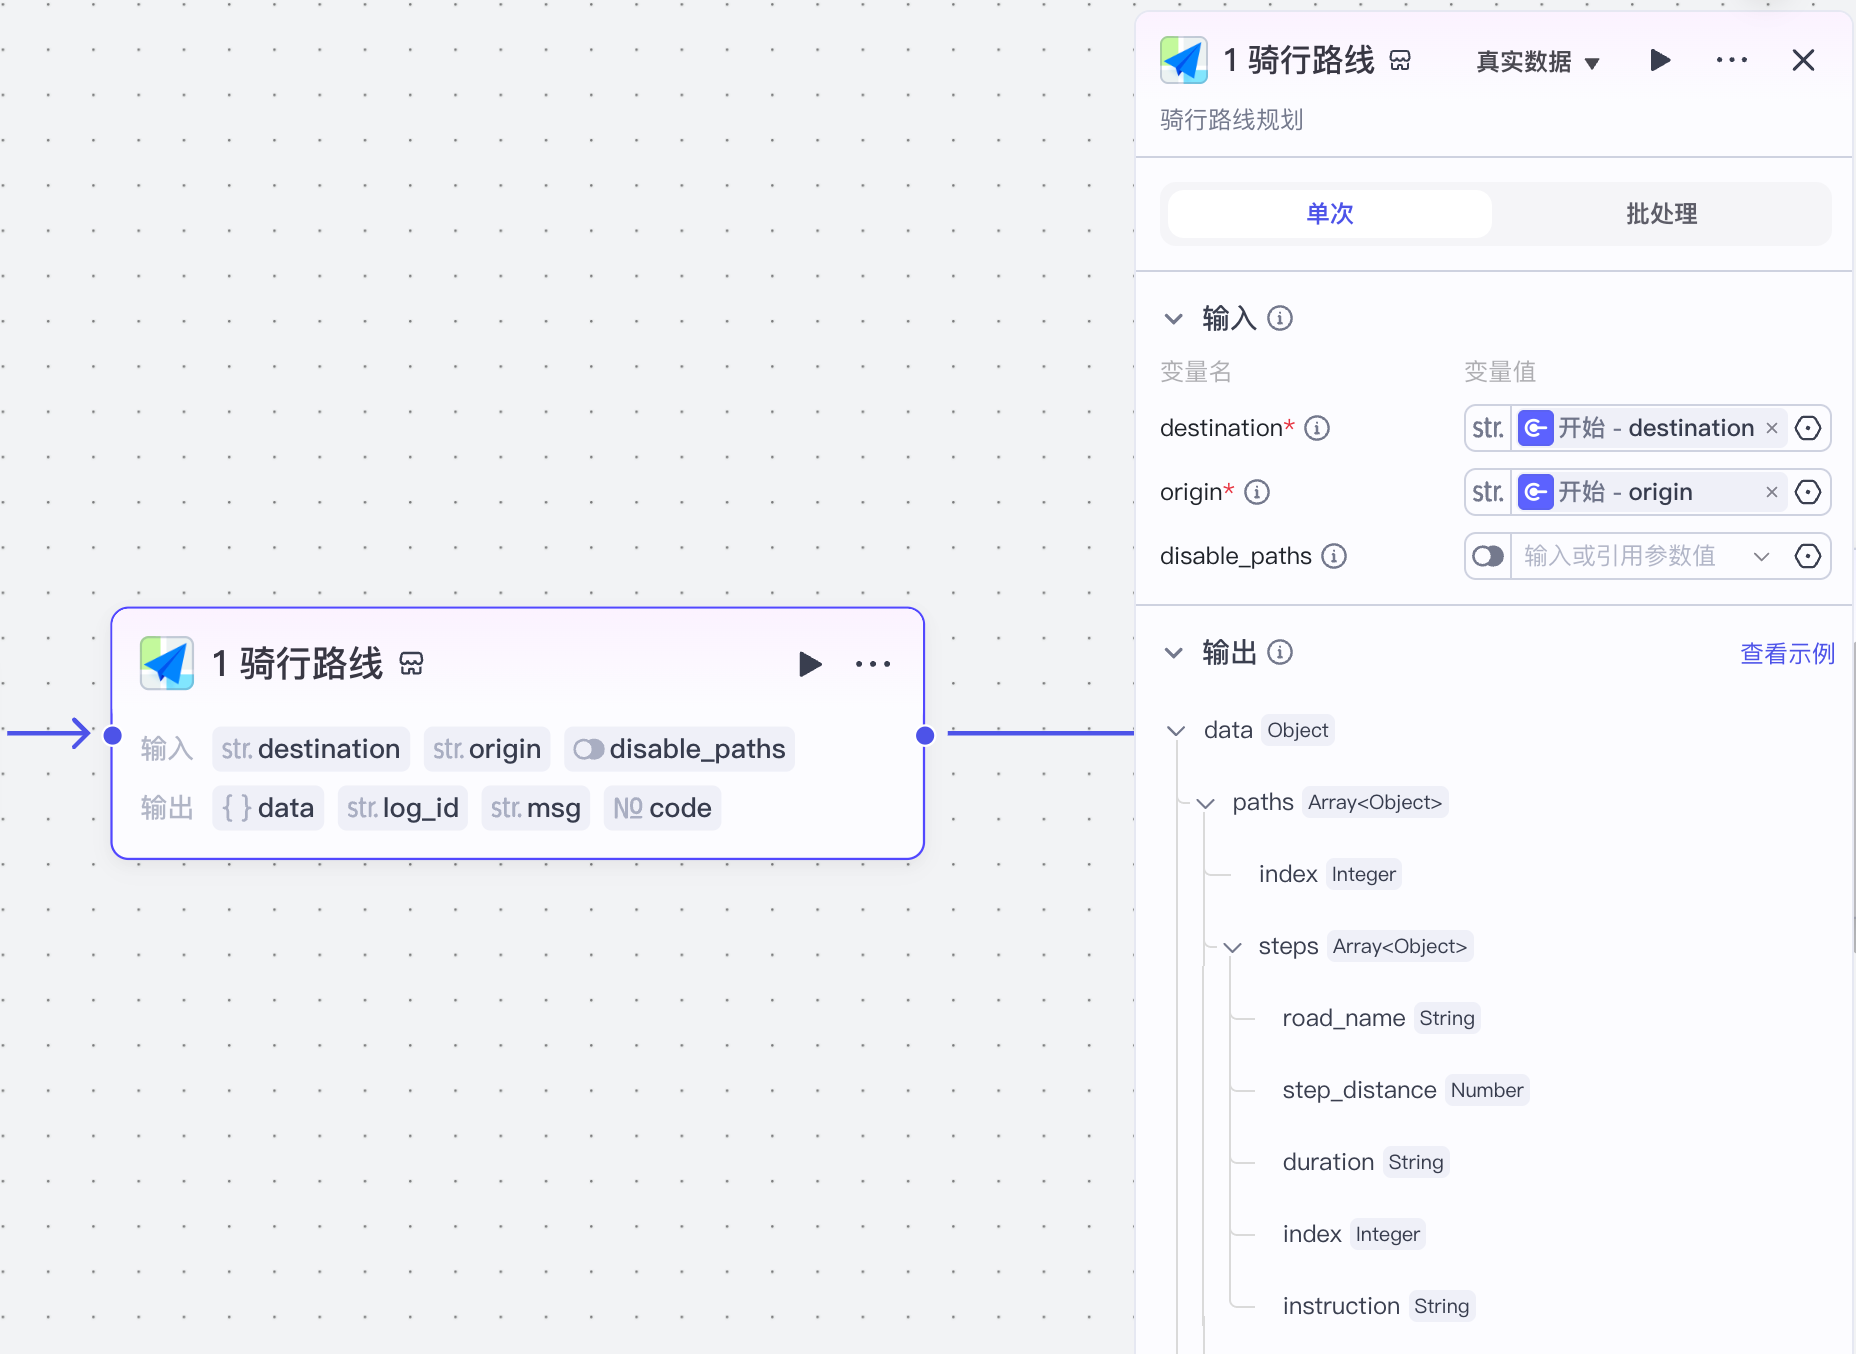Collapse the paths Array tree node
Image resolution: width=1856 pixels, height=1354 pixels.
(x=1206, y=803)
